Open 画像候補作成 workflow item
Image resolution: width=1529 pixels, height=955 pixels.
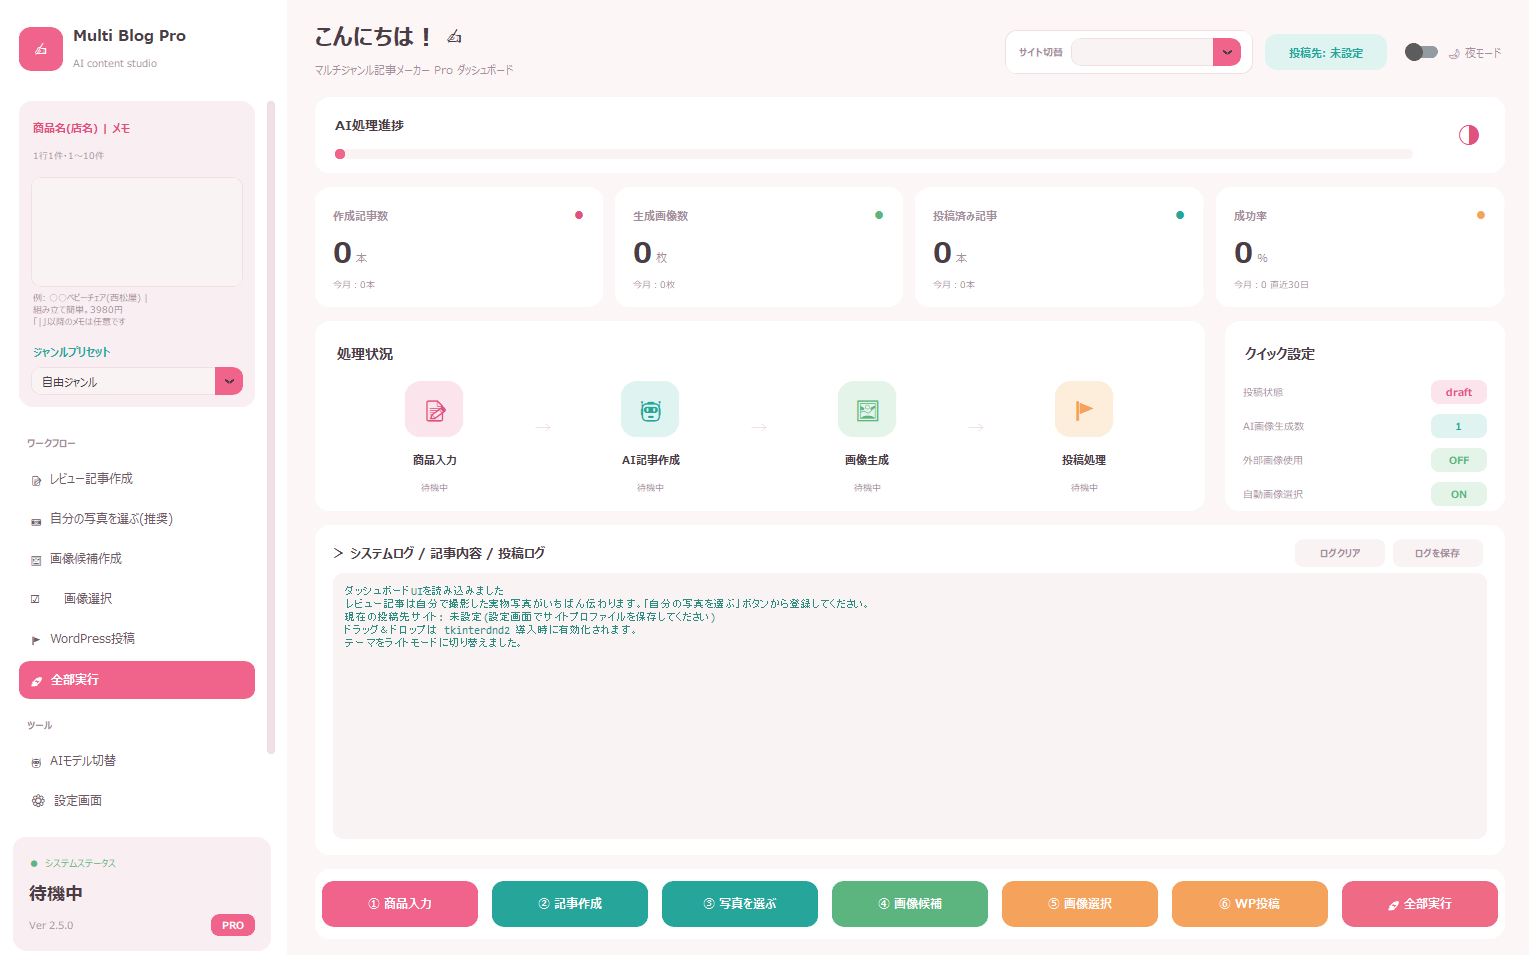pyautogui.click(x=137, y=559)
